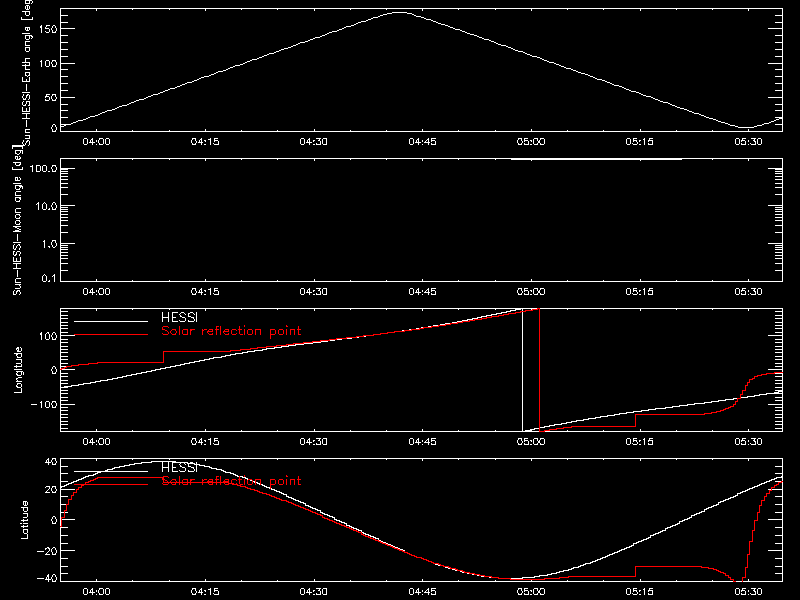Click 04:45 label under Latitude plot

click(x=422, y=591)
